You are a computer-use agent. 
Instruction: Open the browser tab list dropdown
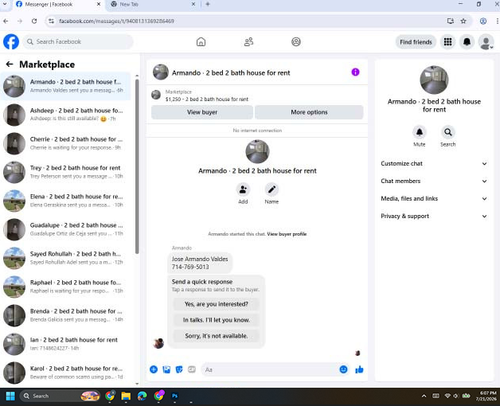[5, 4]
